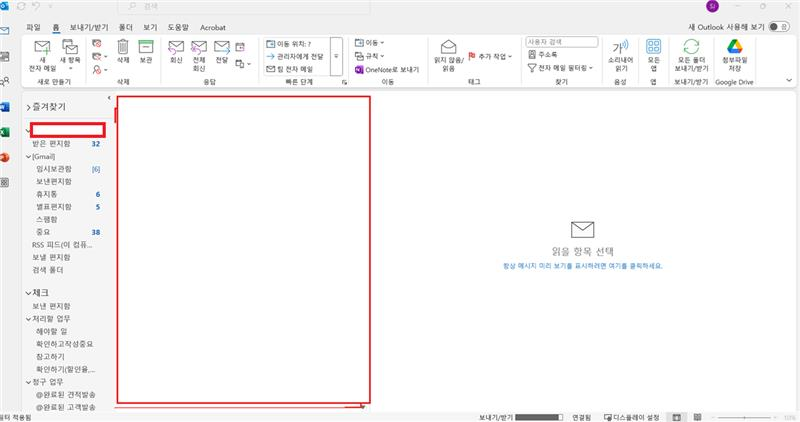The image size is (800, 422).
Task: Collapse the folder pane with the arrow
Action: 109,97
